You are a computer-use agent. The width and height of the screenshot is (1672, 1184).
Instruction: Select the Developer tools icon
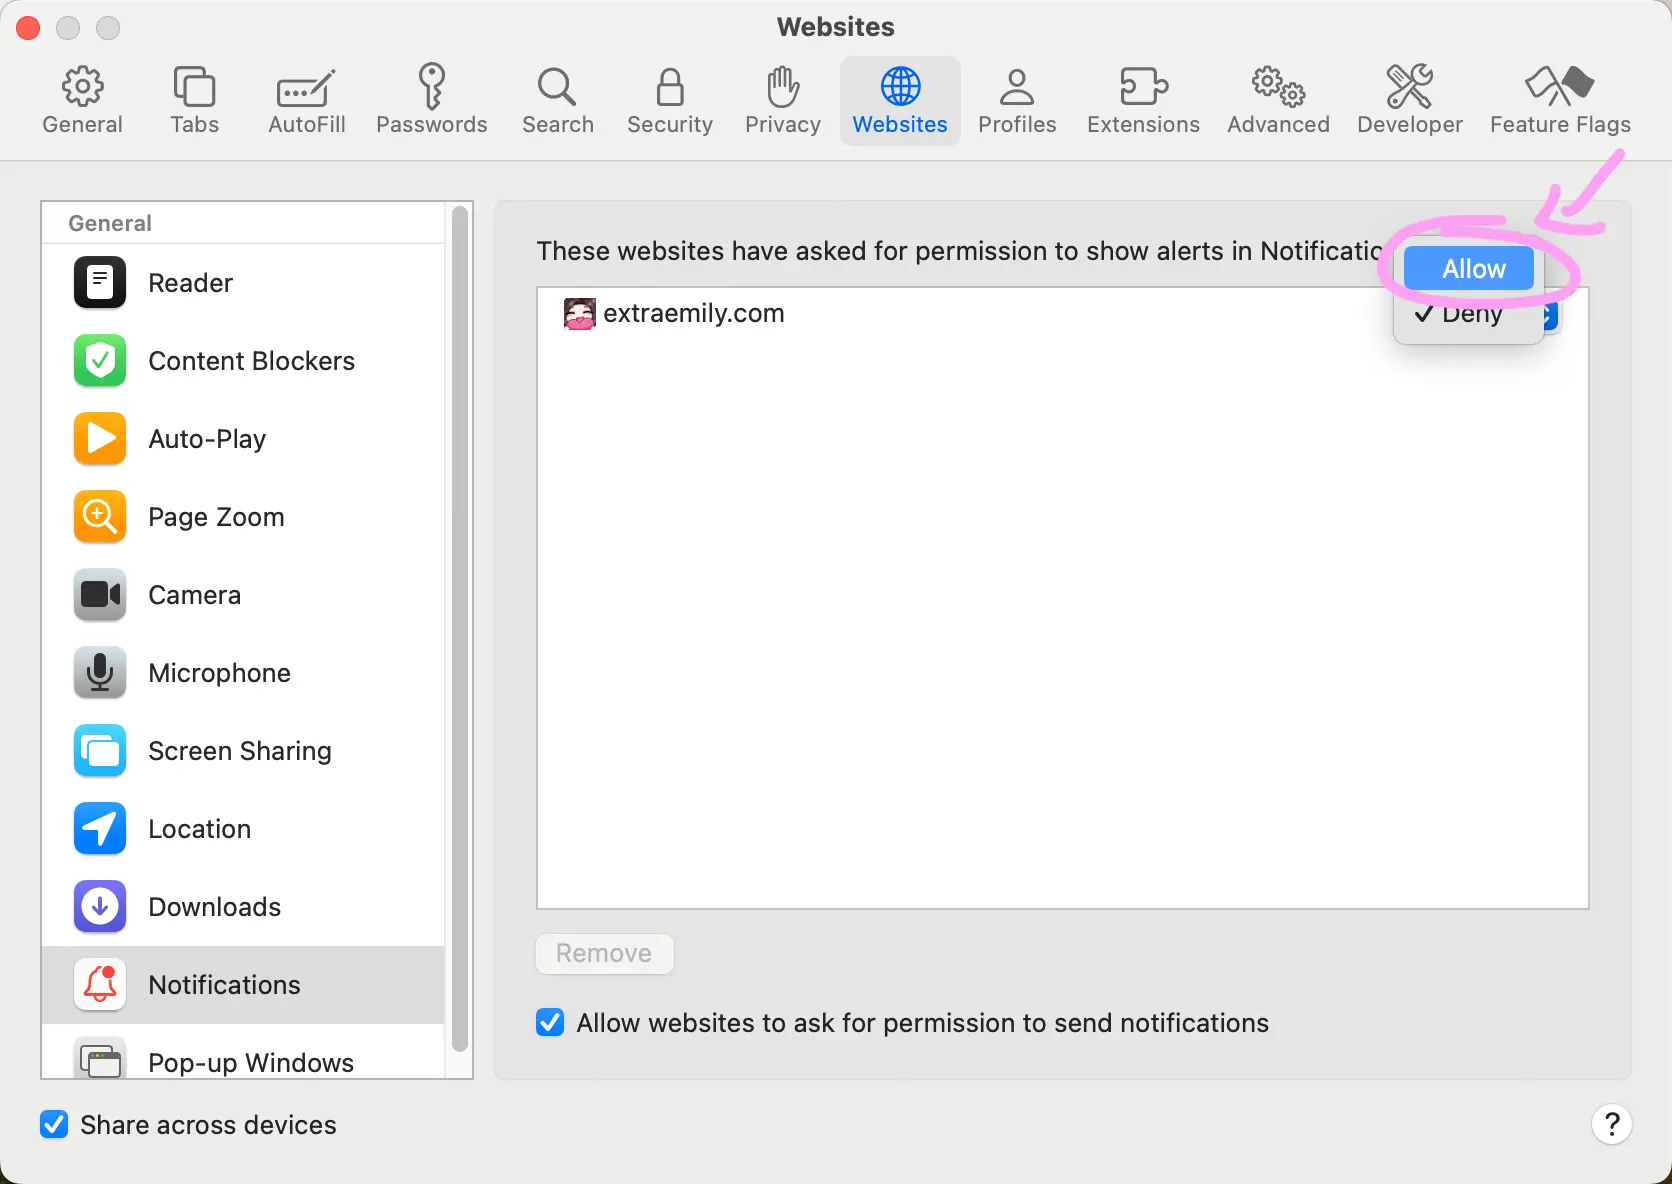click(1409, 87)
